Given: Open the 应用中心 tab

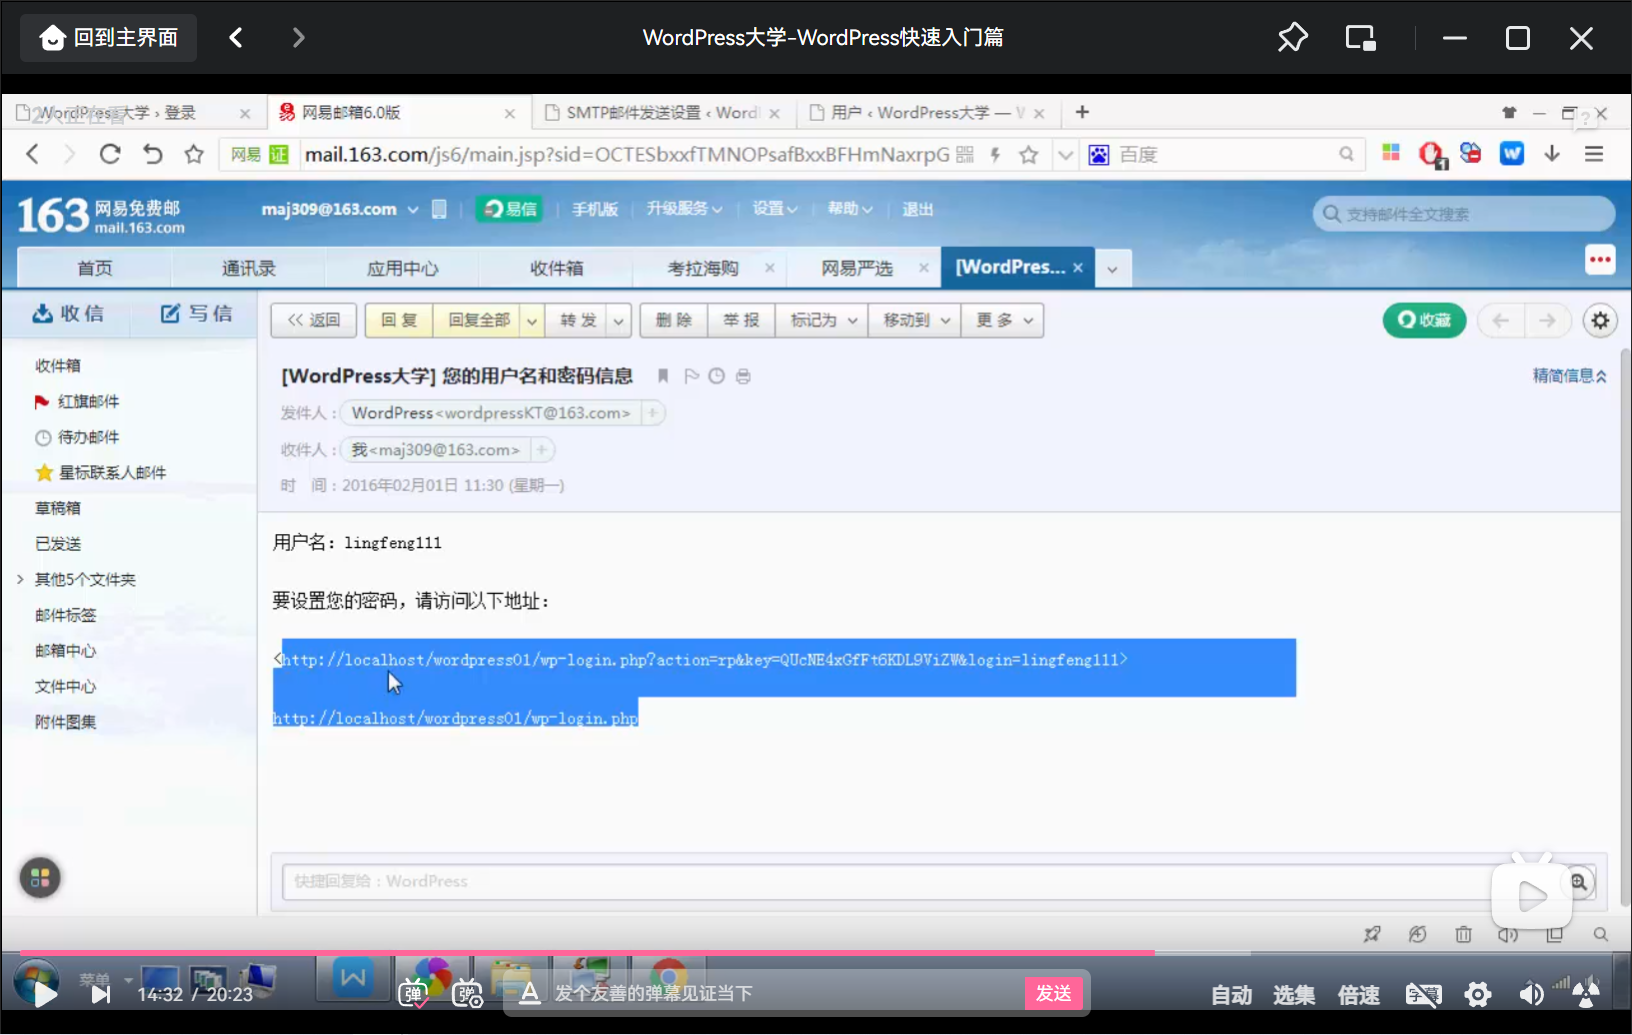Looking at the screenshot, I should [402, 268].
